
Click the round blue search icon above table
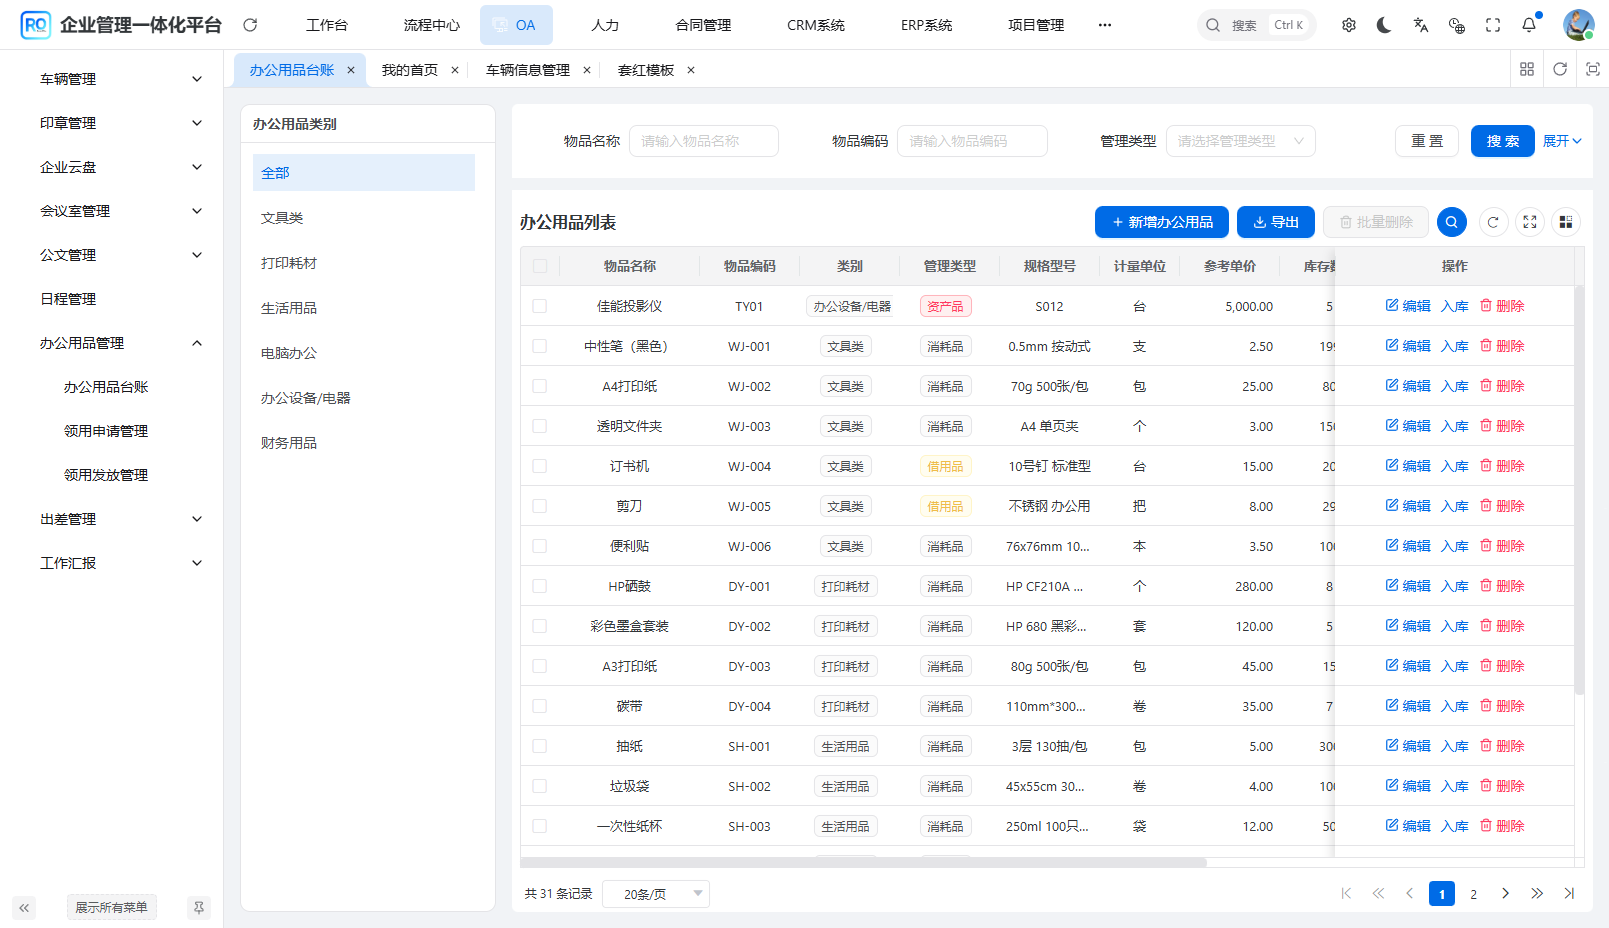pyautogui.click(x=1451, y=222)
